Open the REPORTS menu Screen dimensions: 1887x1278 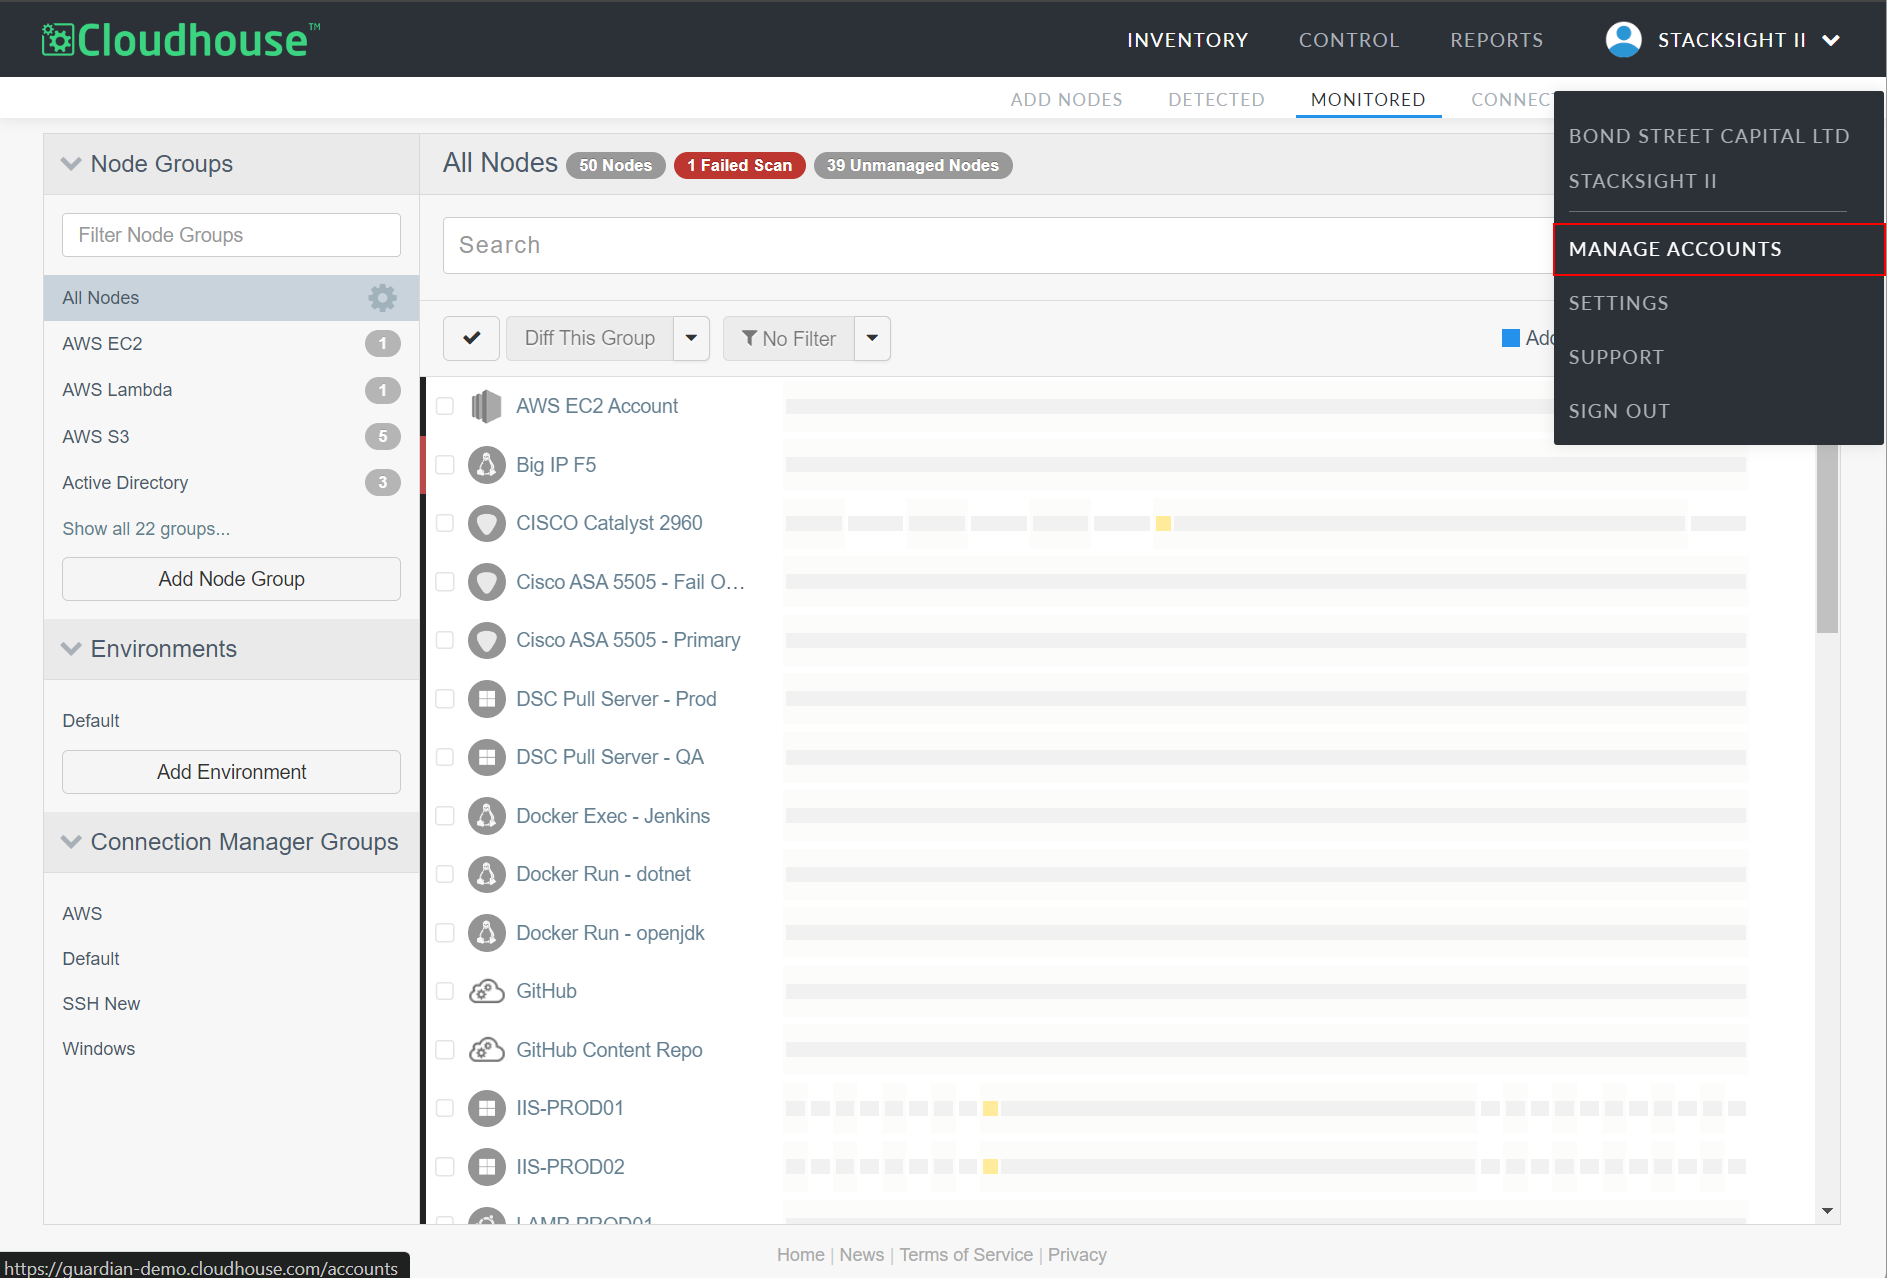pyautogui.click(x=1497, y=40)
